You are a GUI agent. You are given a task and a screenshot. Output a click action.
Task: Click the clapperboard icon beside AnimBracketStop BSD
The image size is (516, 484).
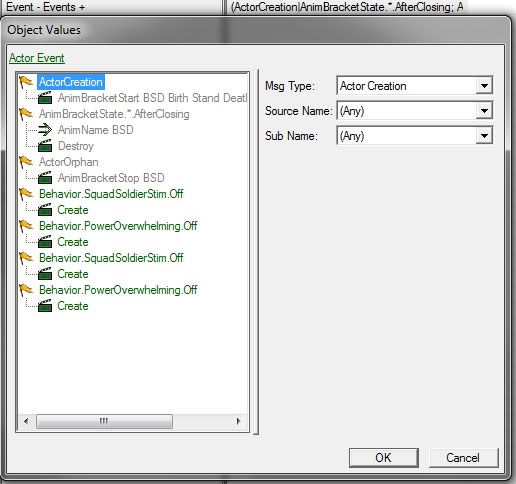45,178
